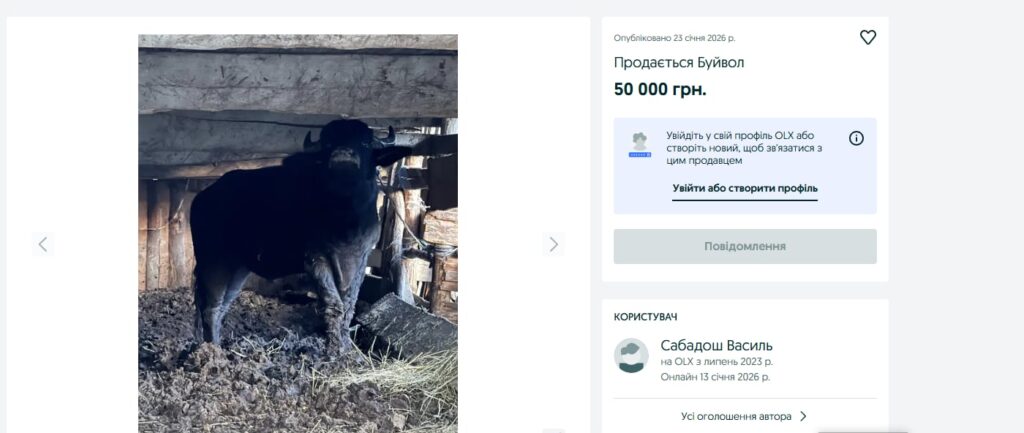
Task: Click the КОРИСТУВАЧ section heading
Action: [x=645, y=317]
